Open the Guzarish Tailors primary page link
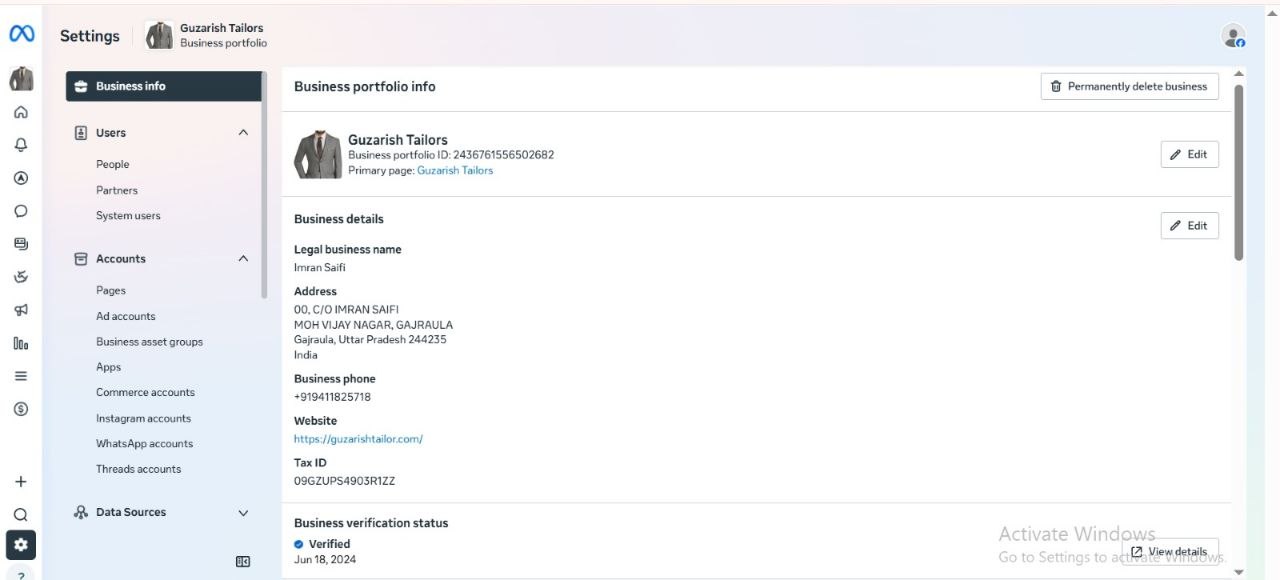Screen dimensions: 1280x580 [455, 171]
